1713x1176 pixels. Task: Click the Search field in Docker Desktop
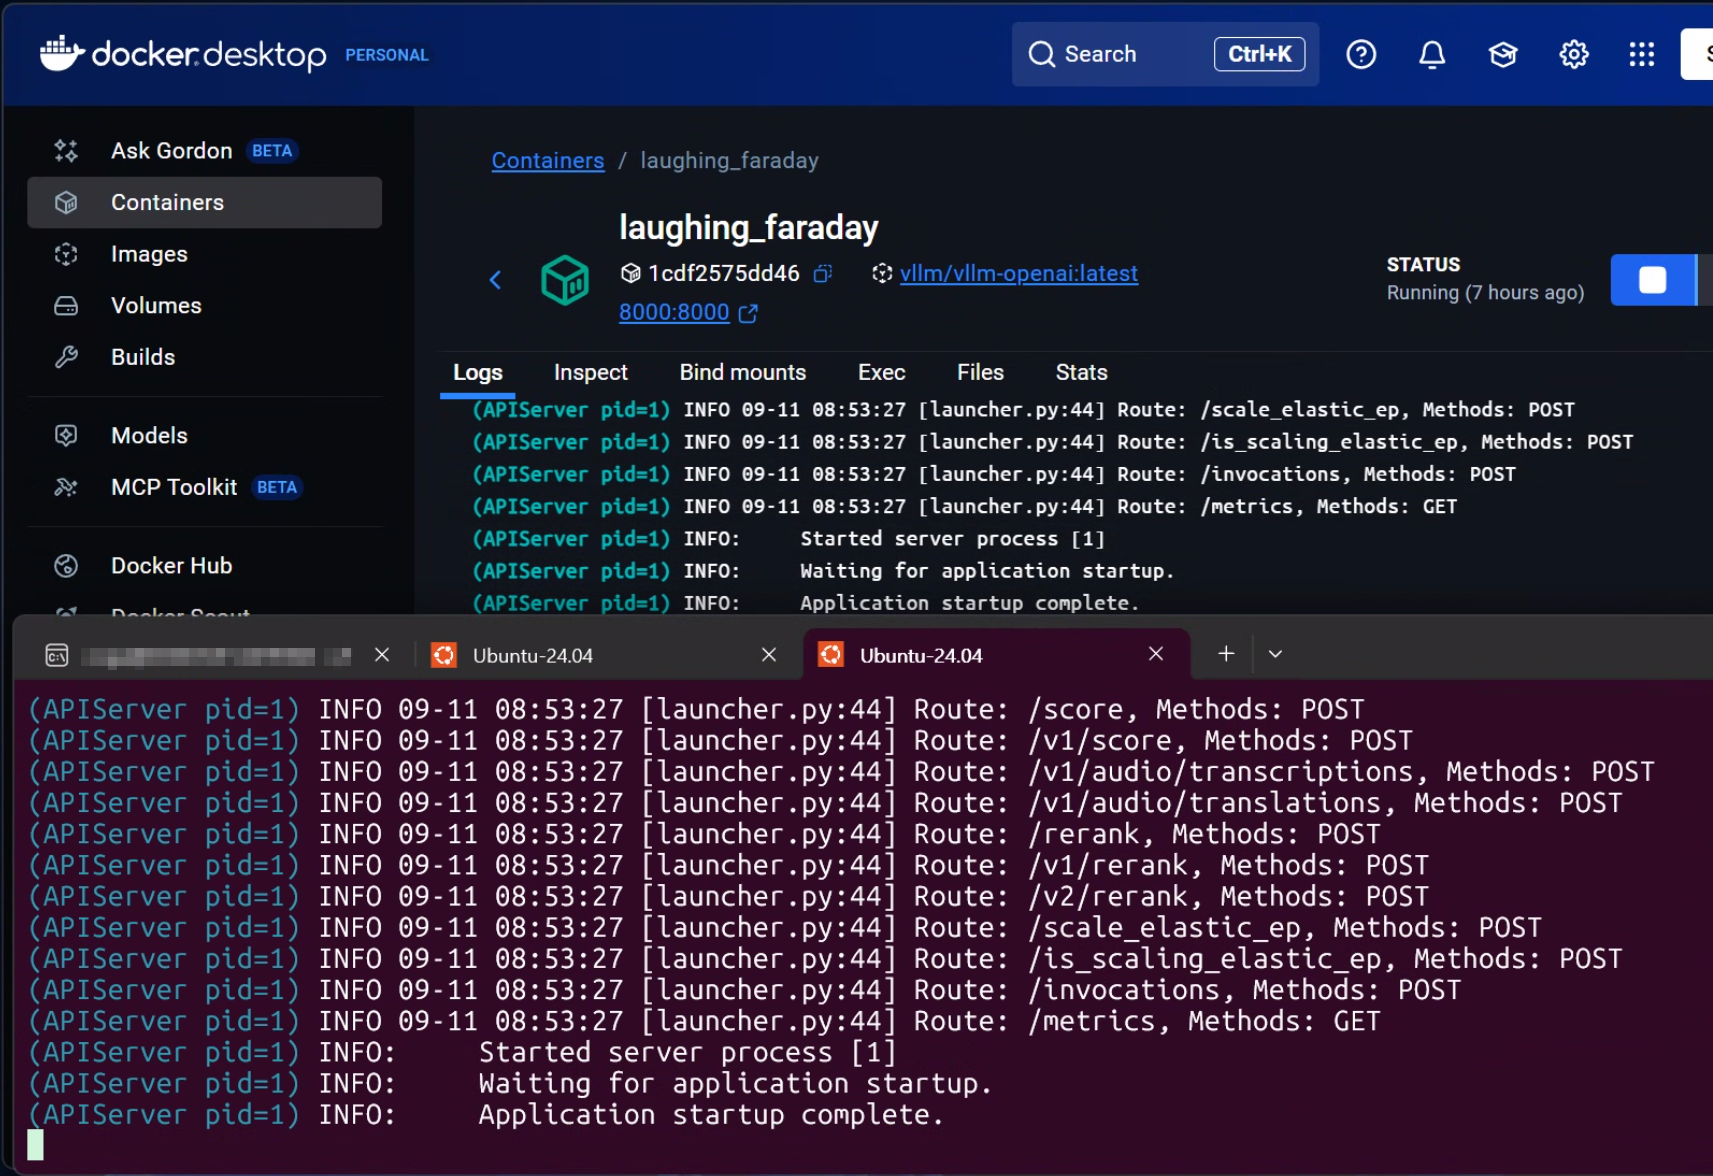pos(1165,54)
